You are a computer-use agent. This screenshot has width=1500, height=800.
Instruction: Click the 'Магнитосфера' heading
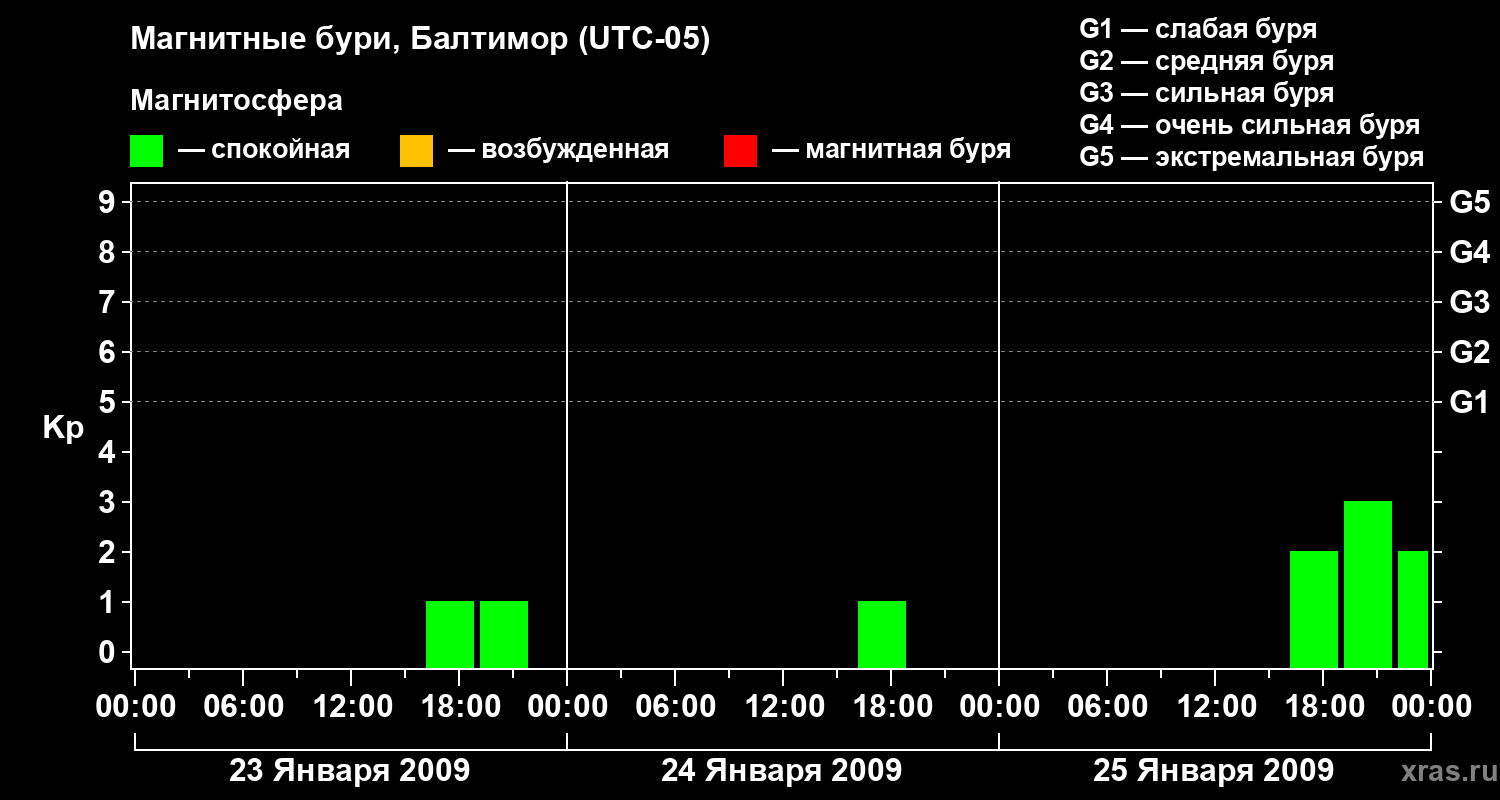point(237,101)
